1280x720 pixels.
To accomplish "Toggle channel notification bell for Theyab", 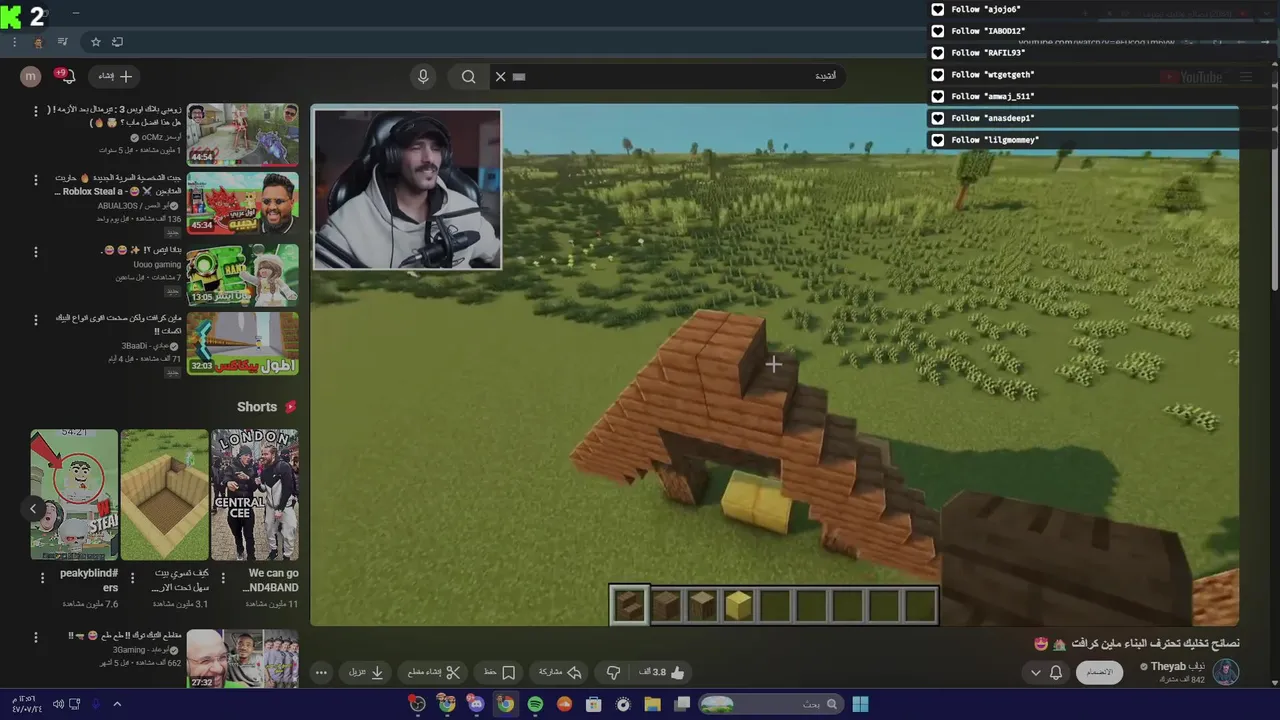I will 1056,672.
